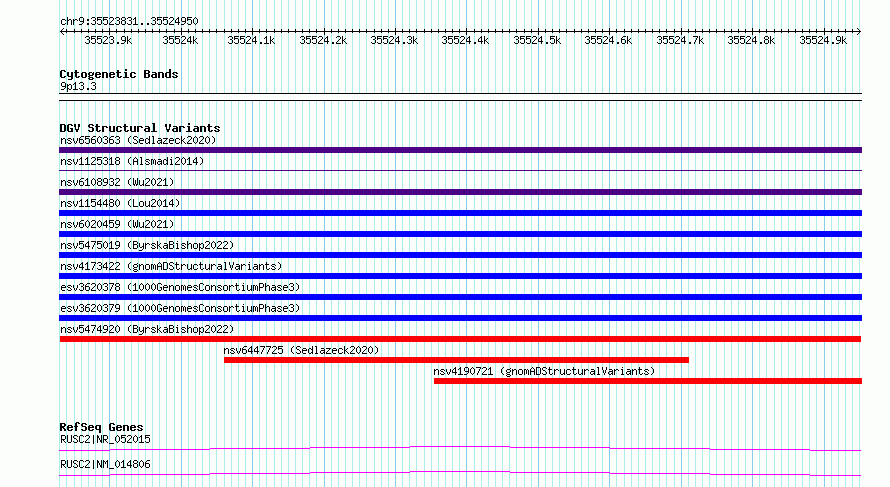Select the blue bar under nsv6020459

coord(460,234)
